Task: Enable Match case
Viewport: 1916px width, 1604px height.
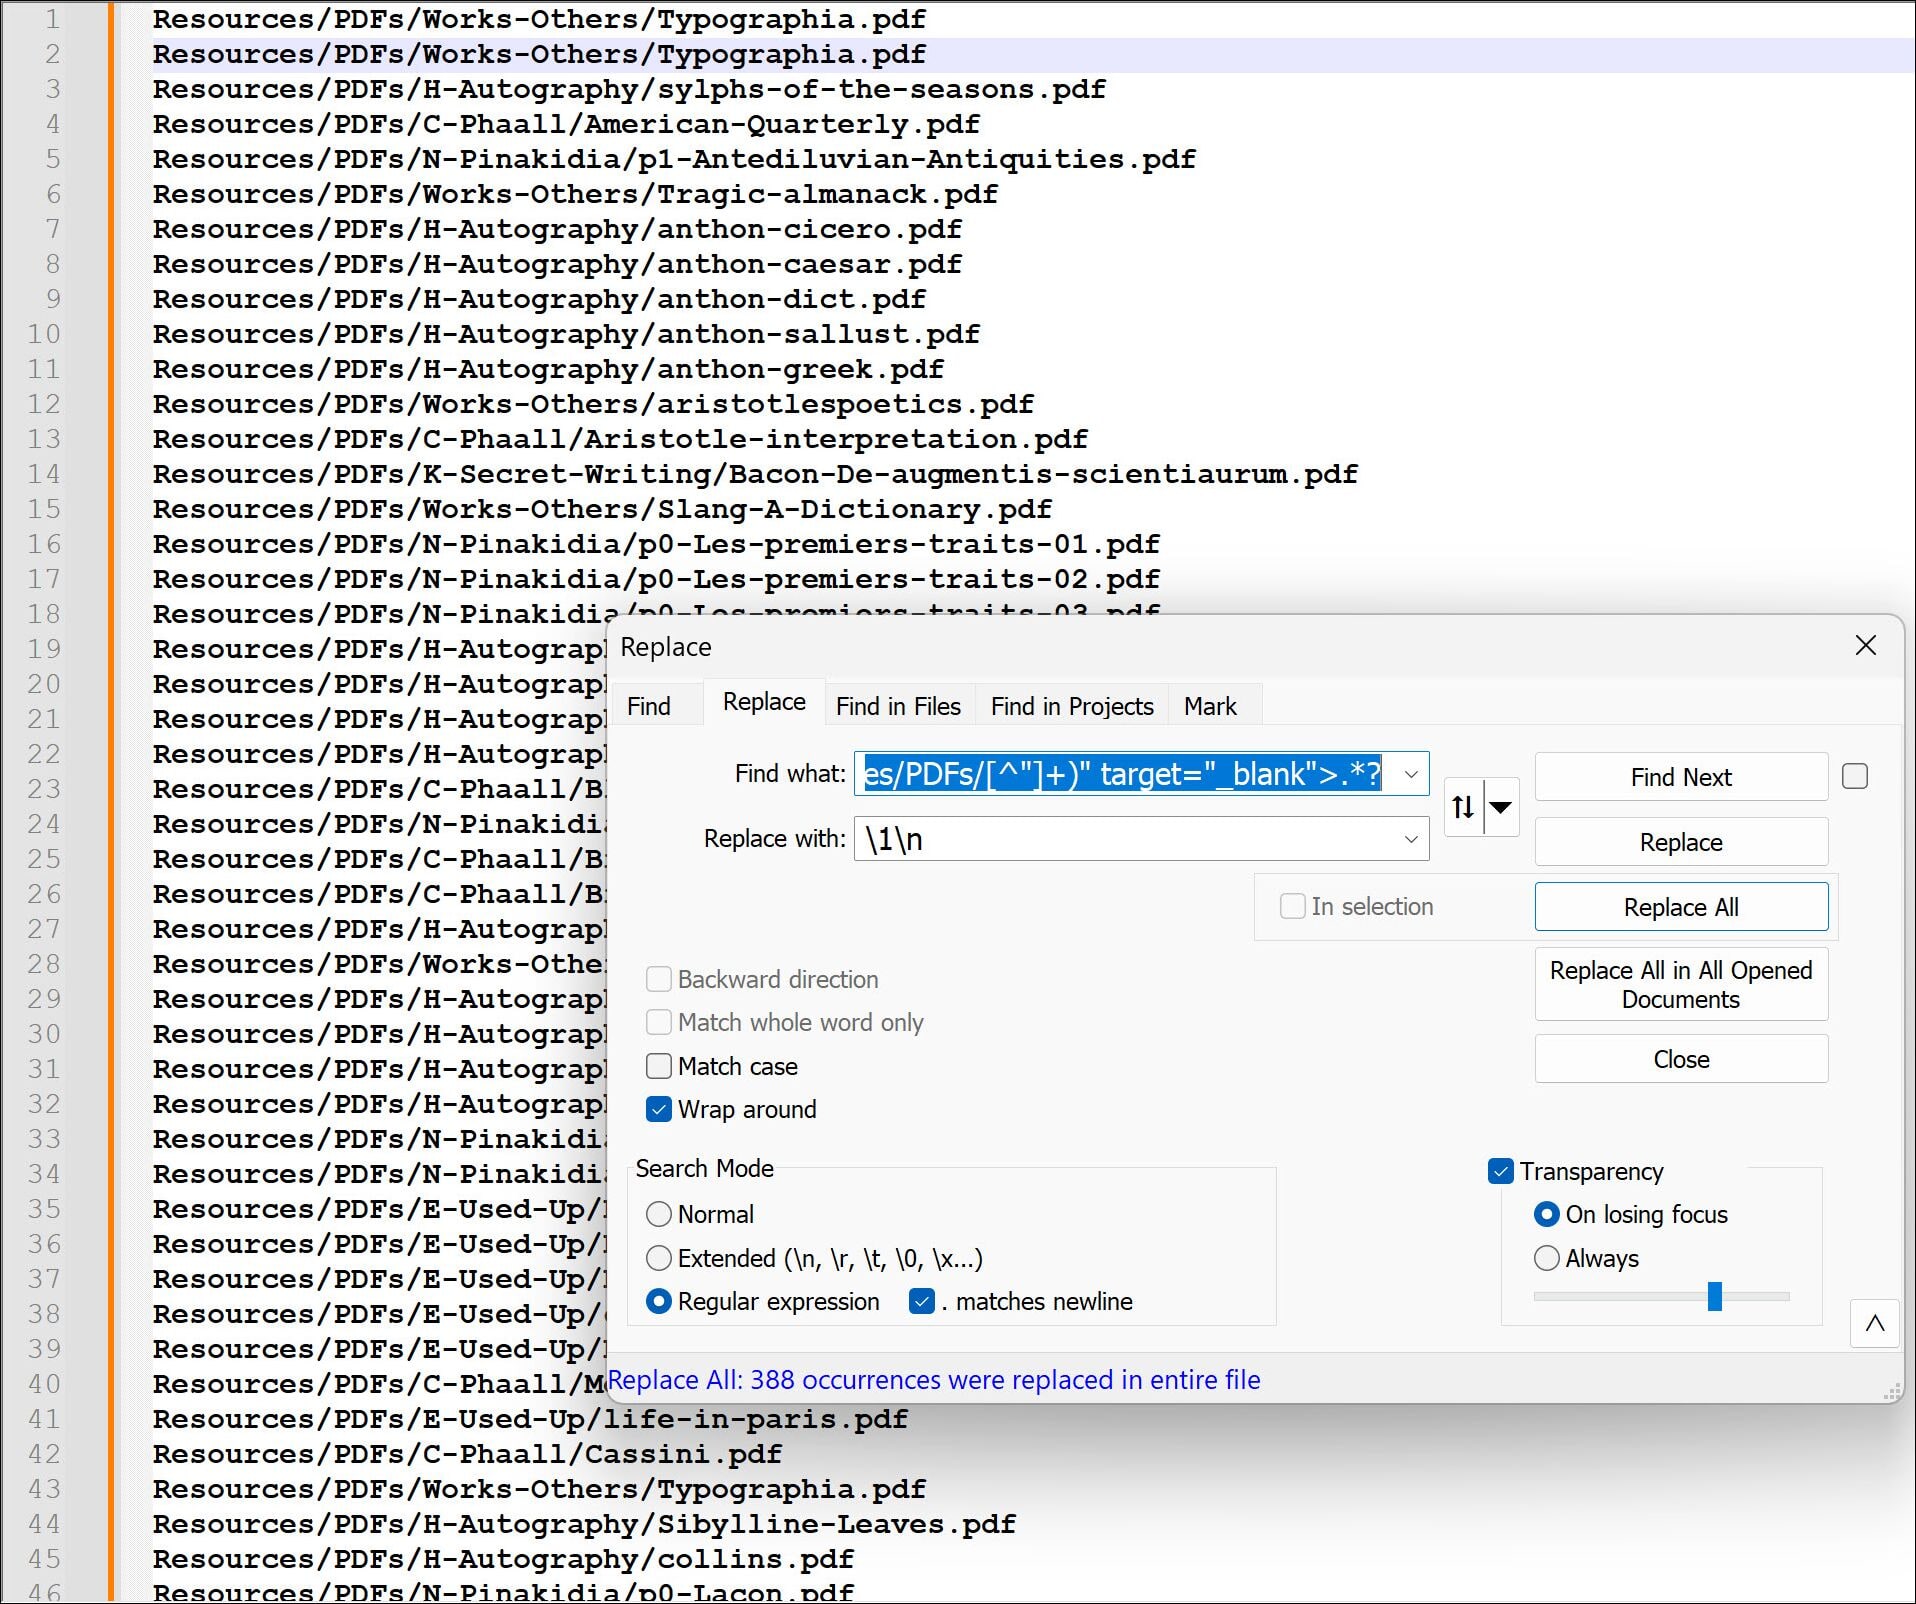Action: click(x=659, y=1066)
